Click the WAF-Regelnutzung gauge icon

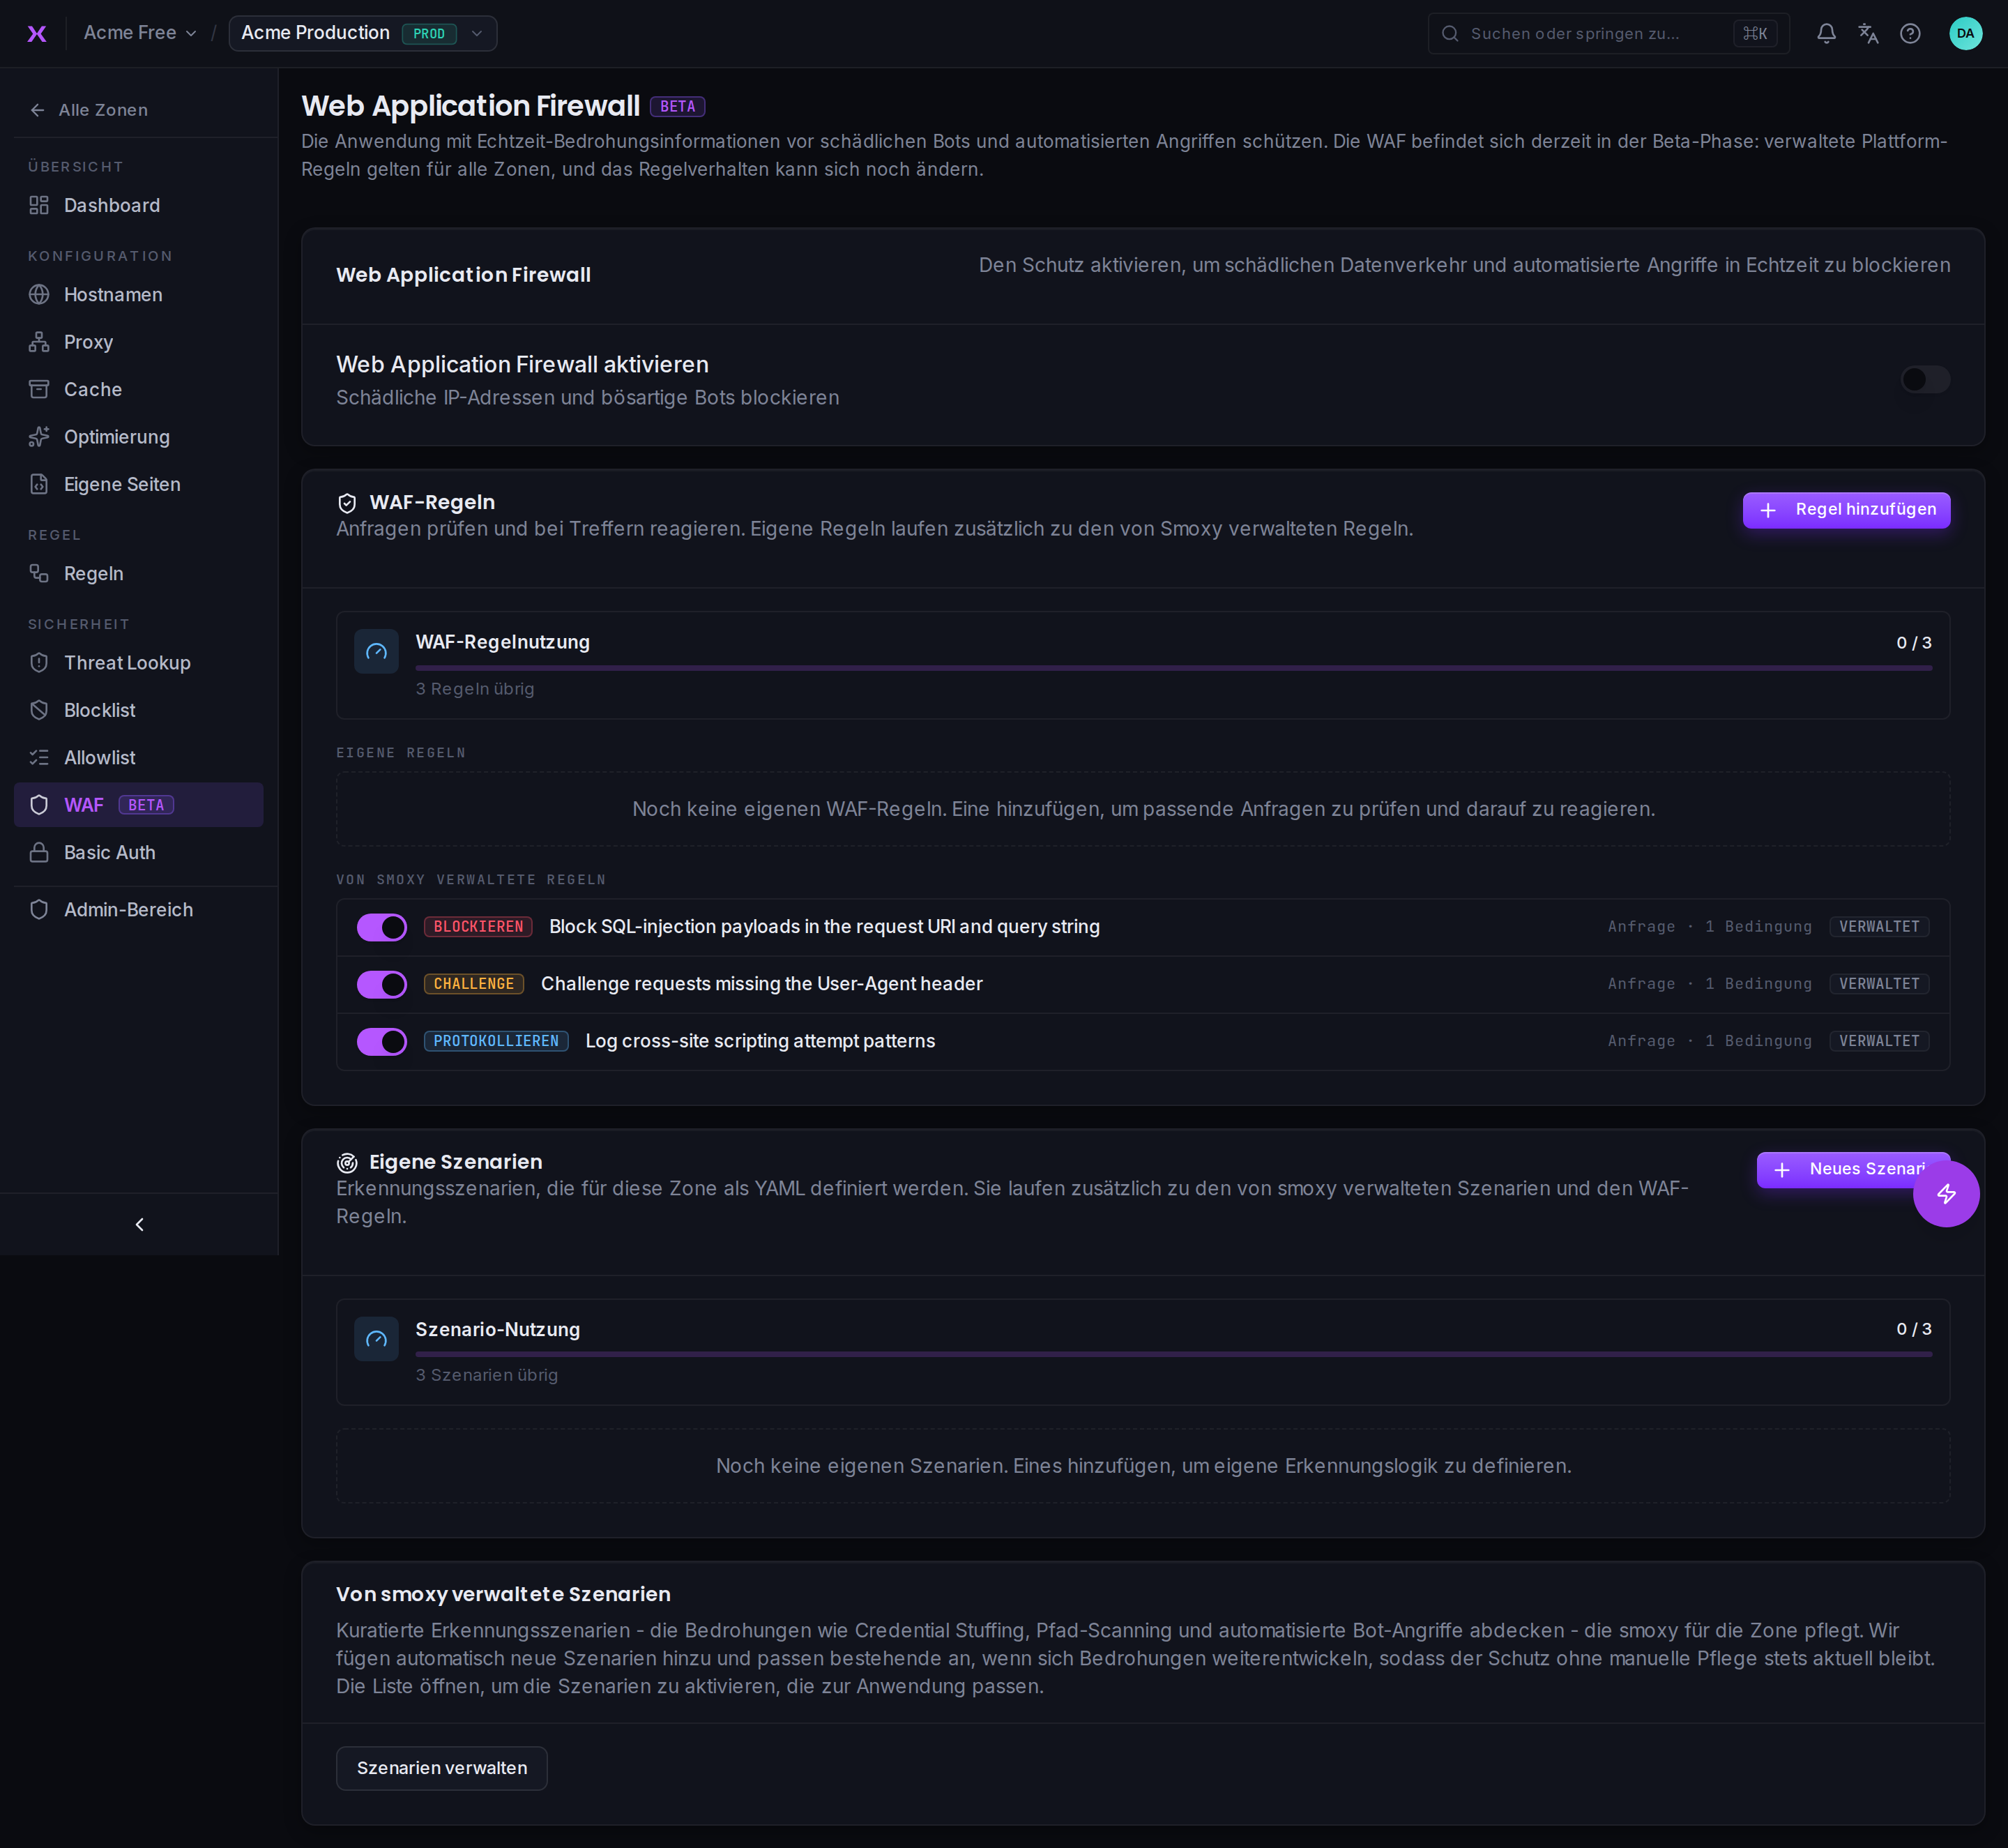[376, 651]
